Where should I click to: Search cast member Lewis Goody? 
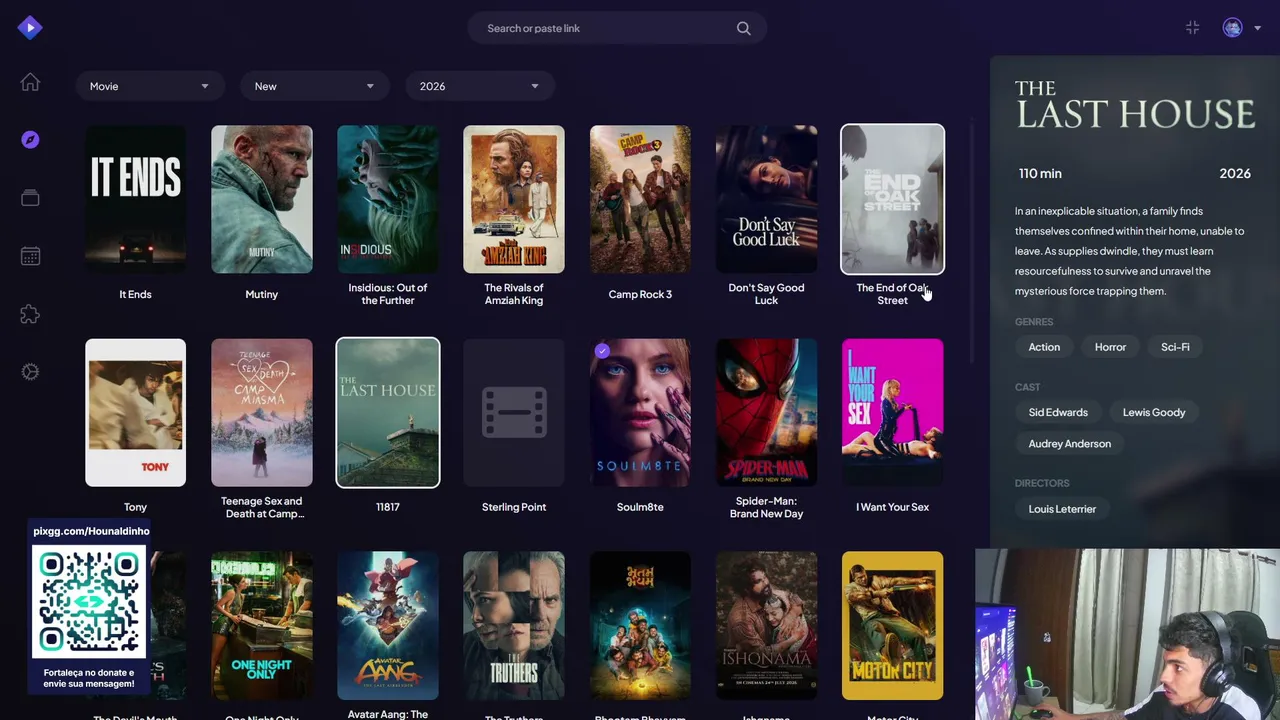click(x=1154, y=412)
